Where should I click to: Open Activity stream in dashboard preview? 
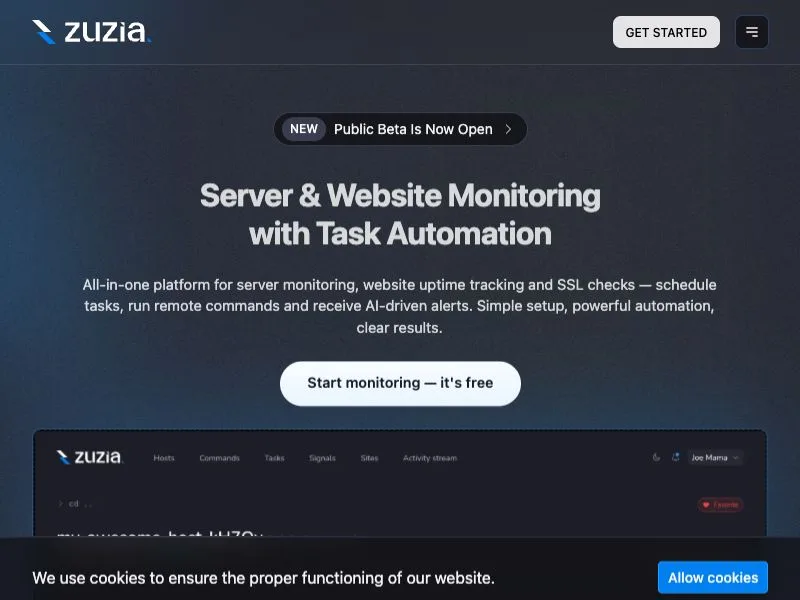point(430,458)
